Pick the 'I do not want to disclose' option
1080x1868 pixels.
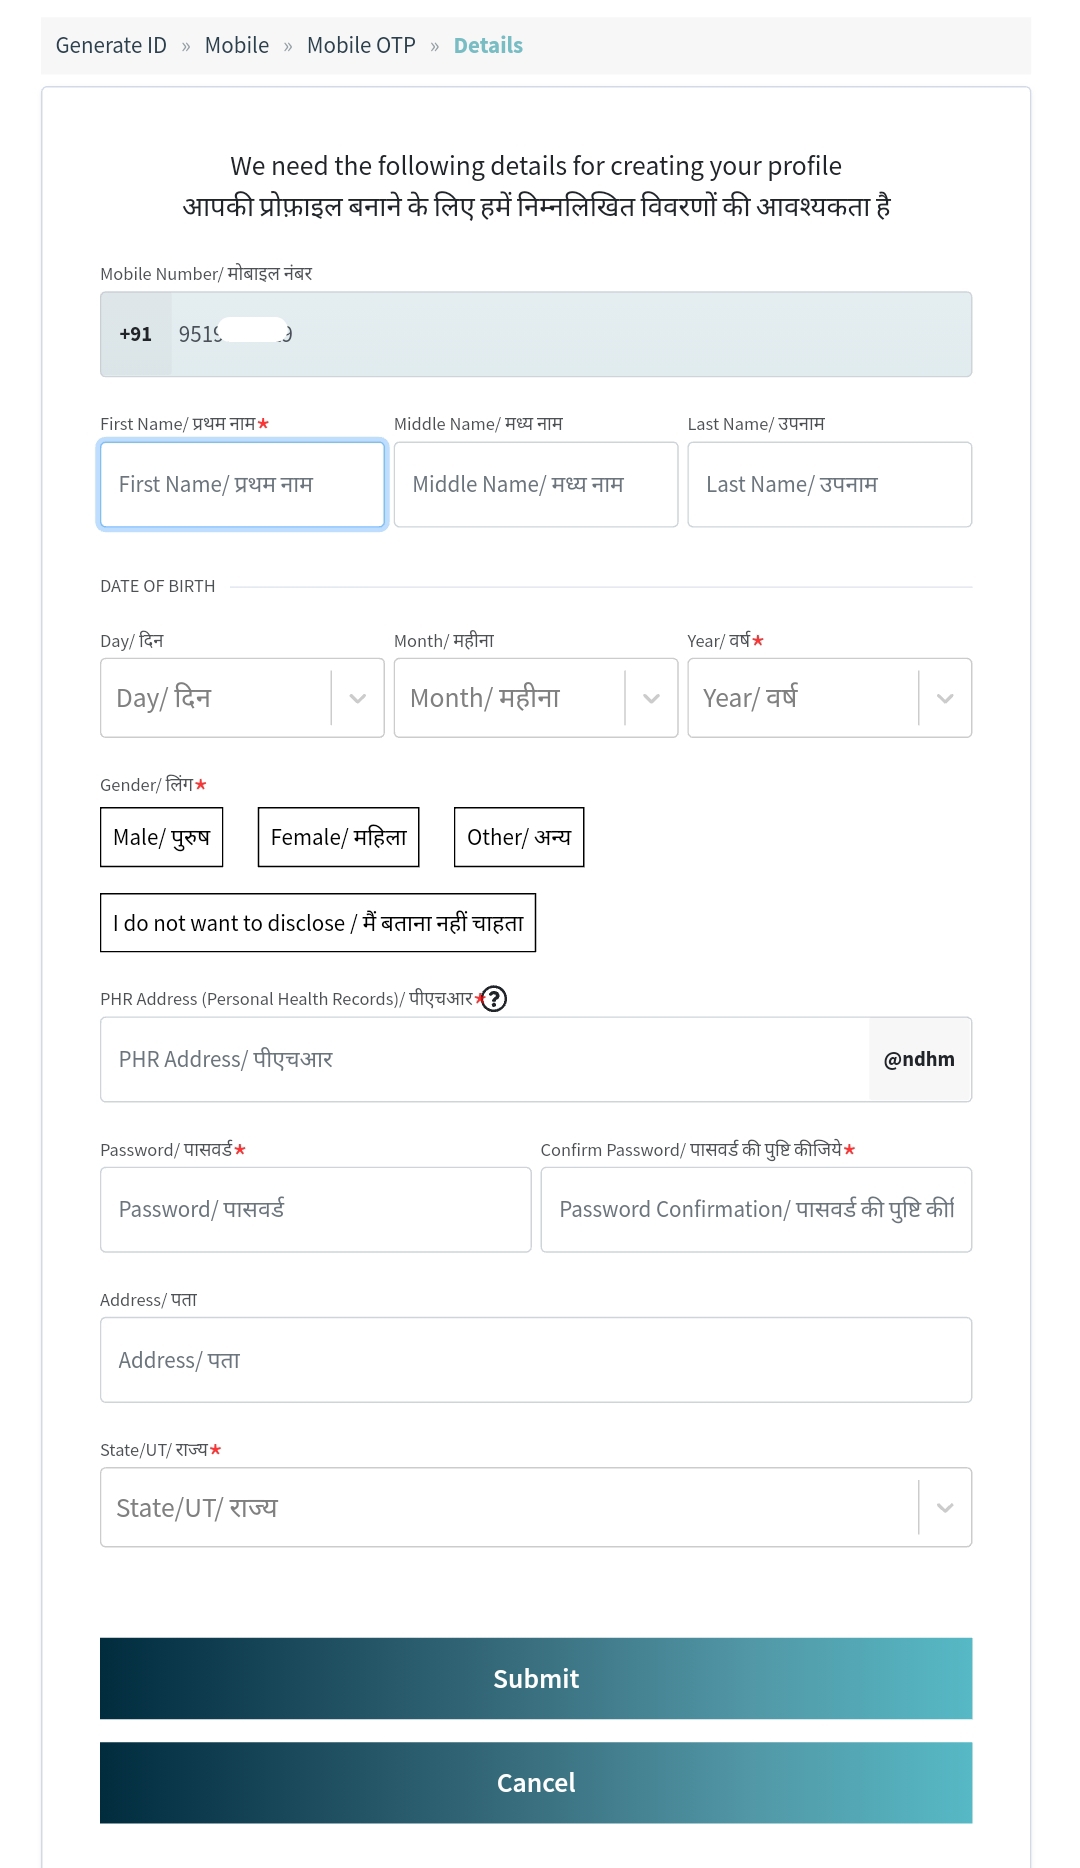pyautogui.click(x=318, y=923)
